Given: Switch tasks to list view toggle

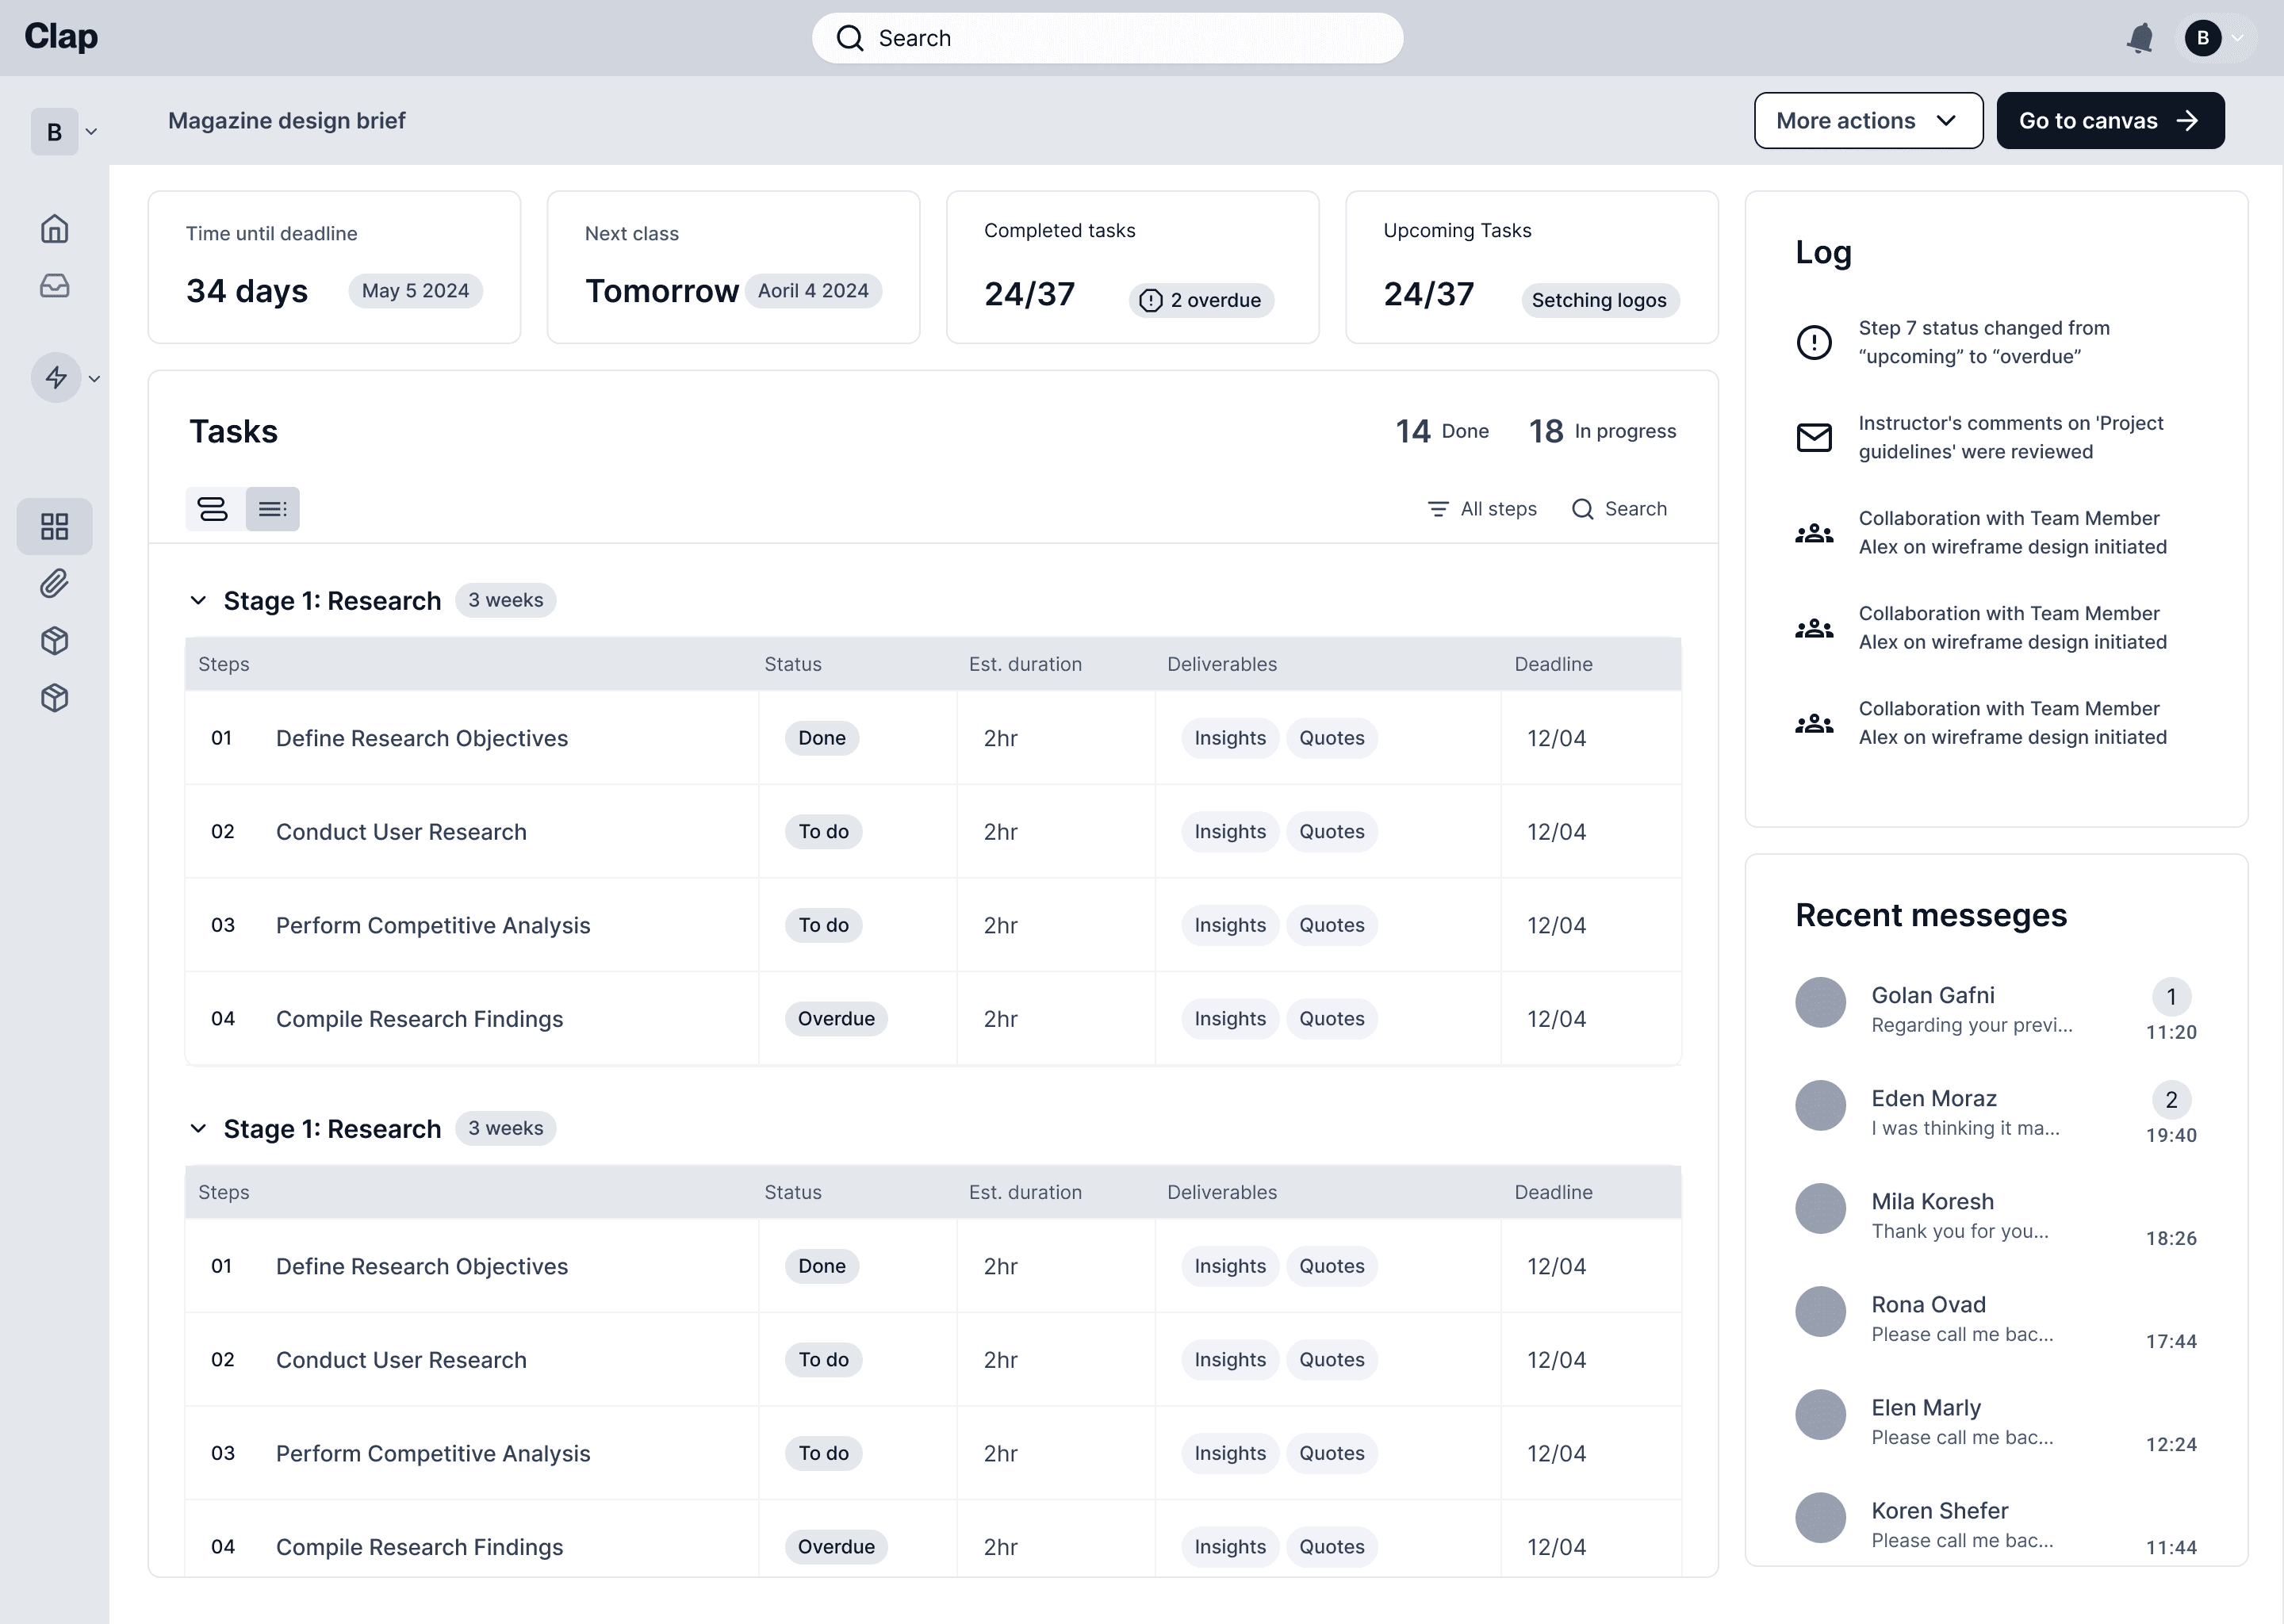Looking at the screenshot, I should (273, 509).
